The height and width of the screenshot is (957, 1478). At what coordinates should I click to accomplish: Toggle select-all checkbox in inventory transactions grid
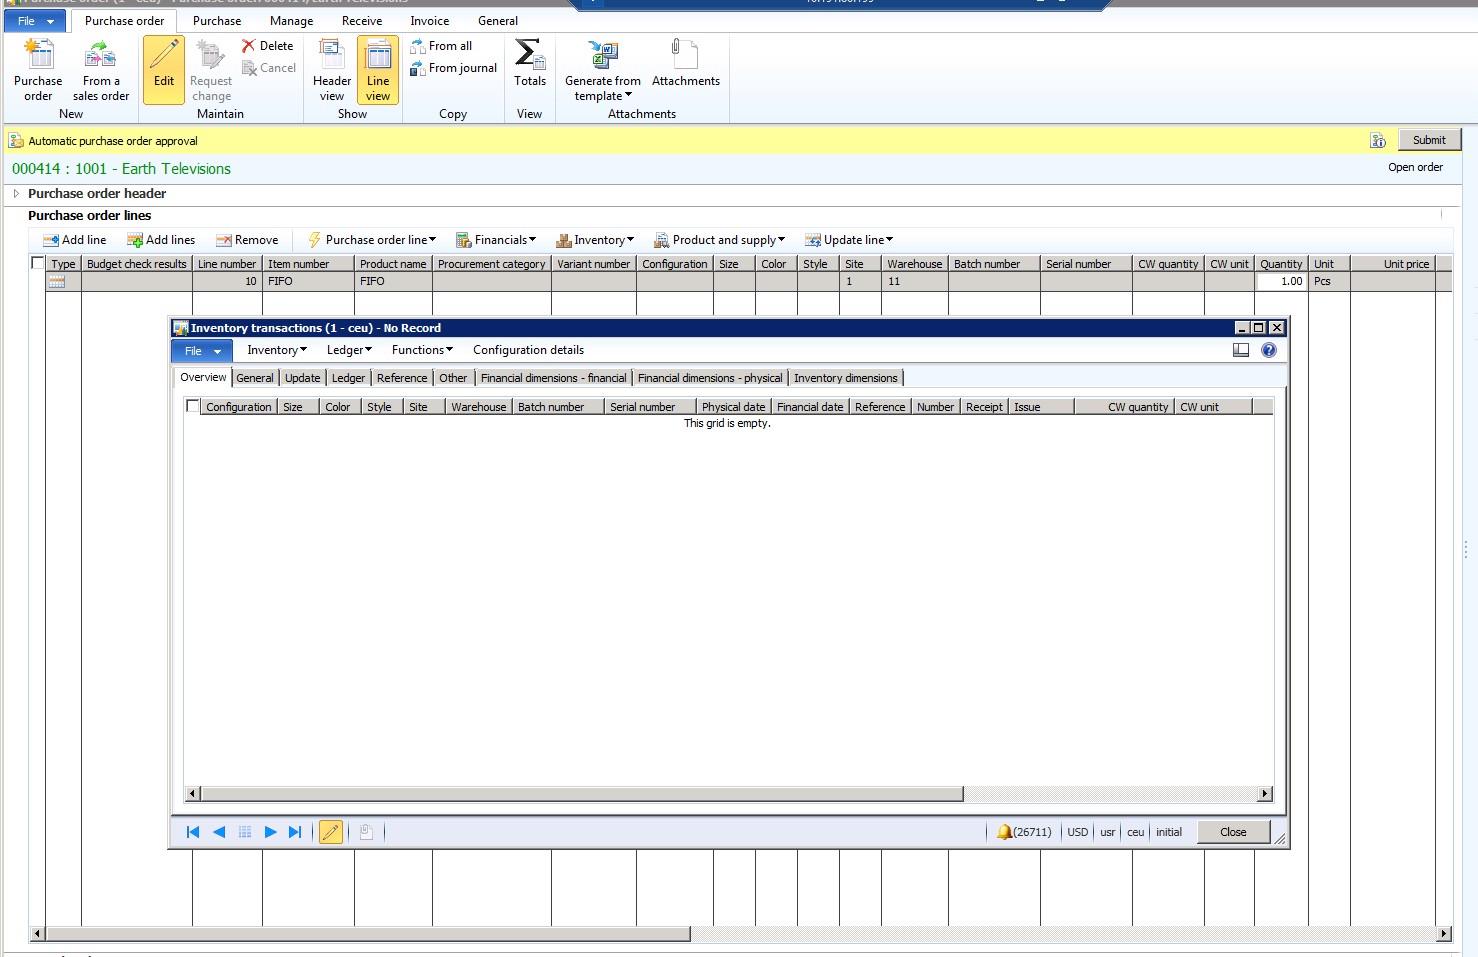(193, 407)
